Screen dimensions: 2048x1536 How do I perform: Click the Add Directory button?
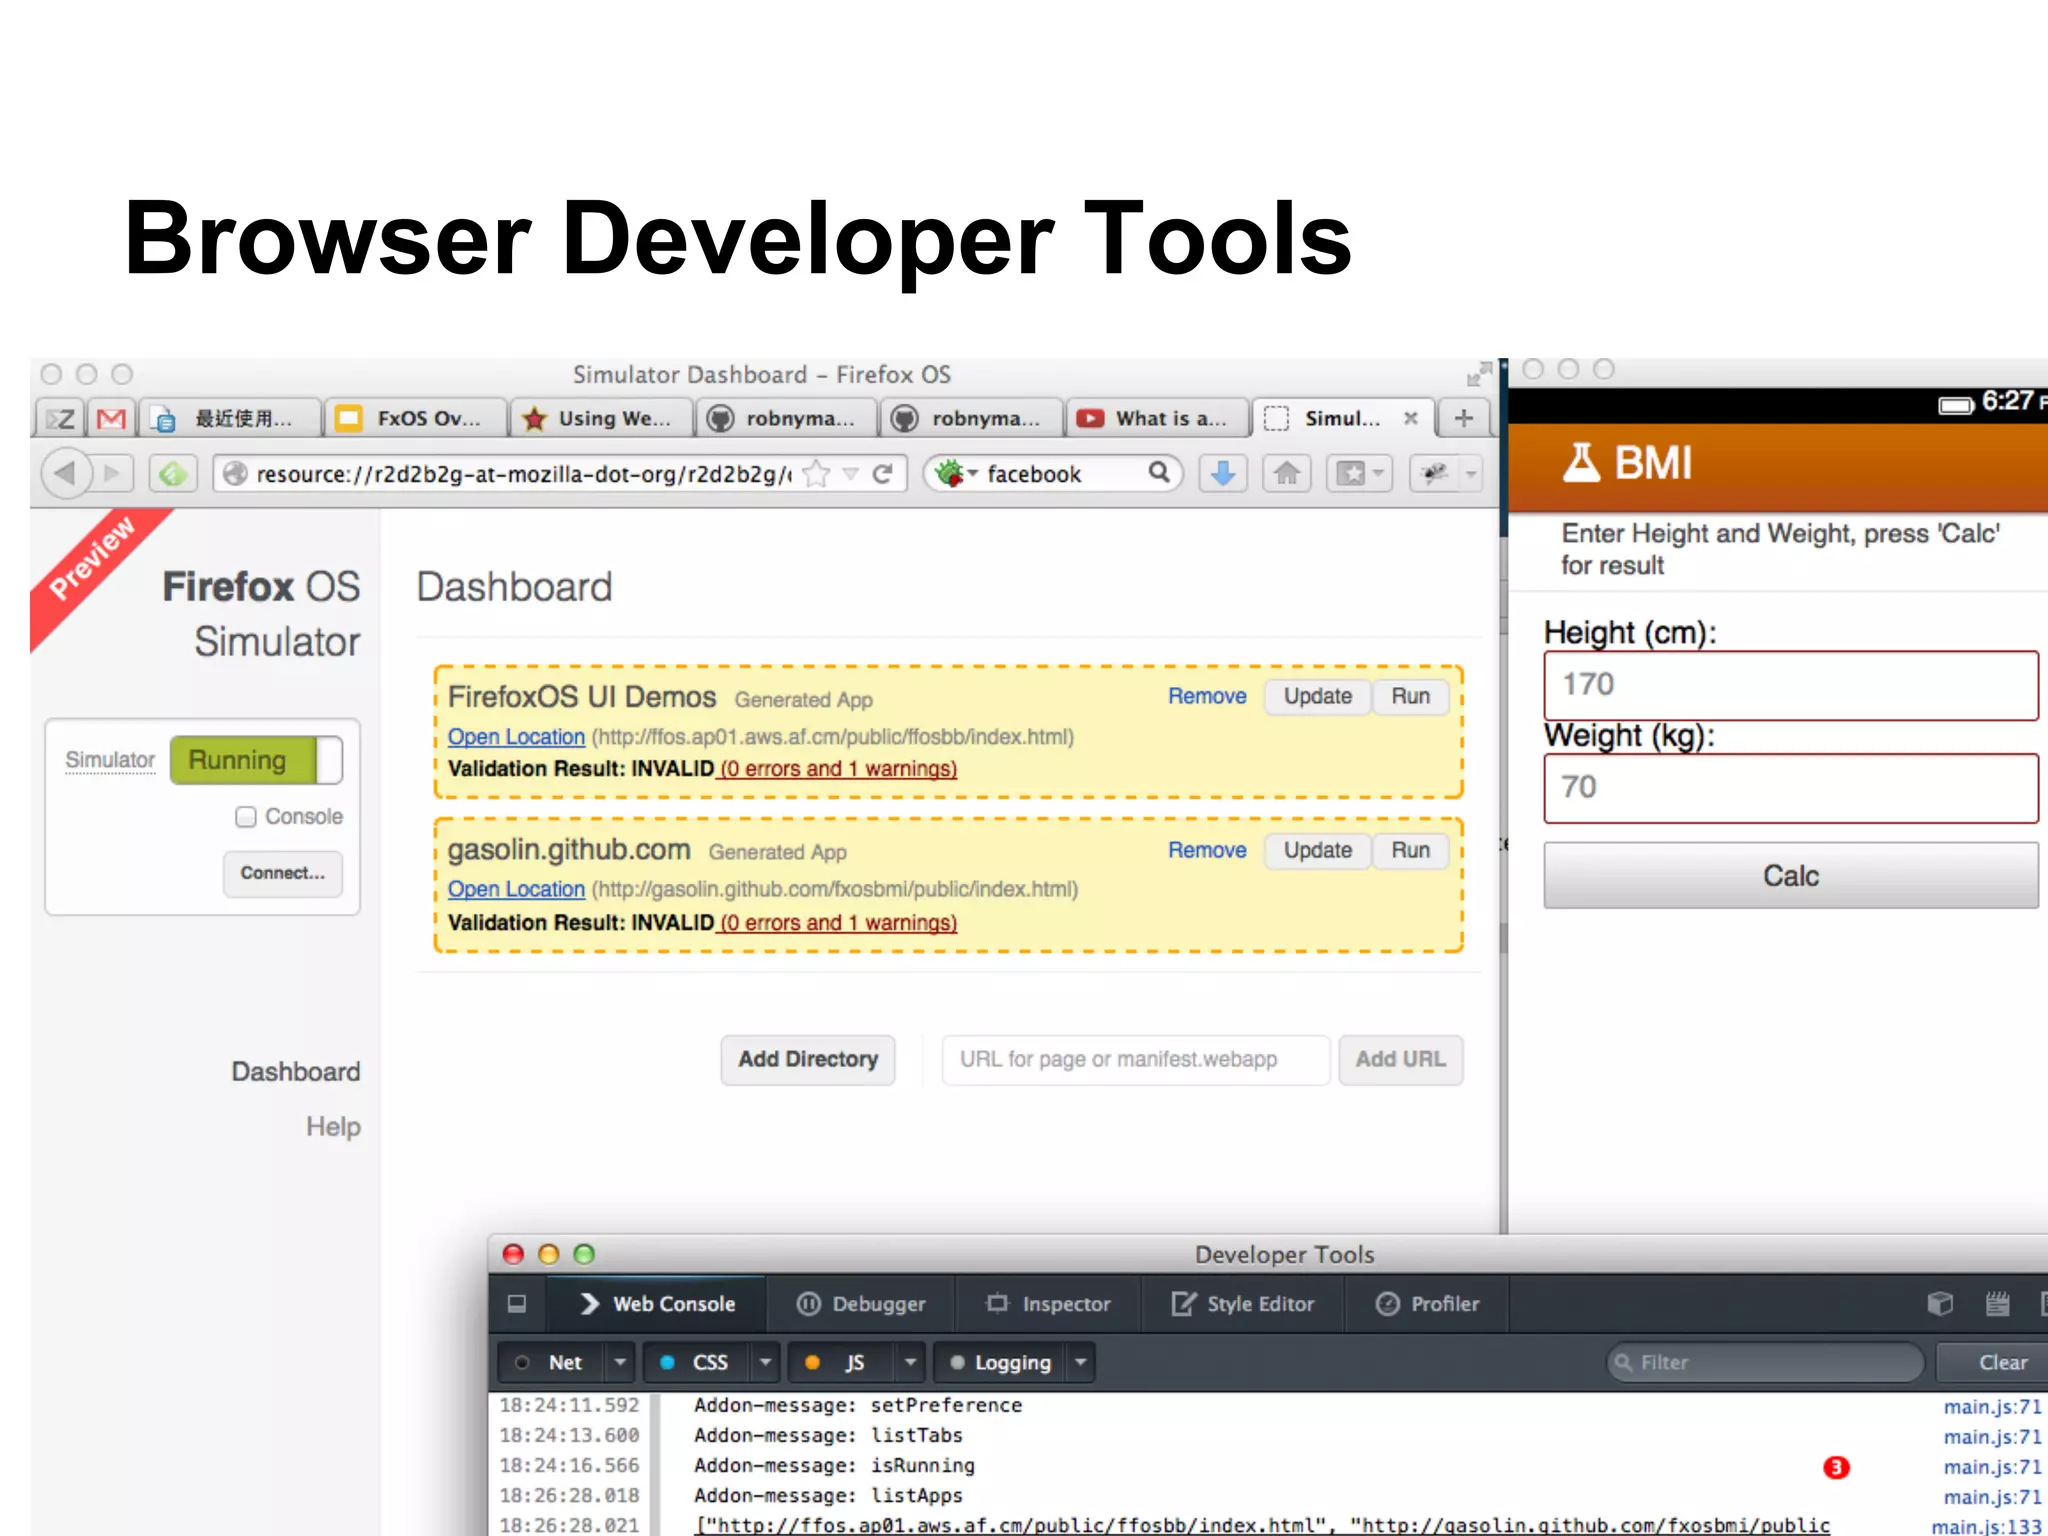808,1059
